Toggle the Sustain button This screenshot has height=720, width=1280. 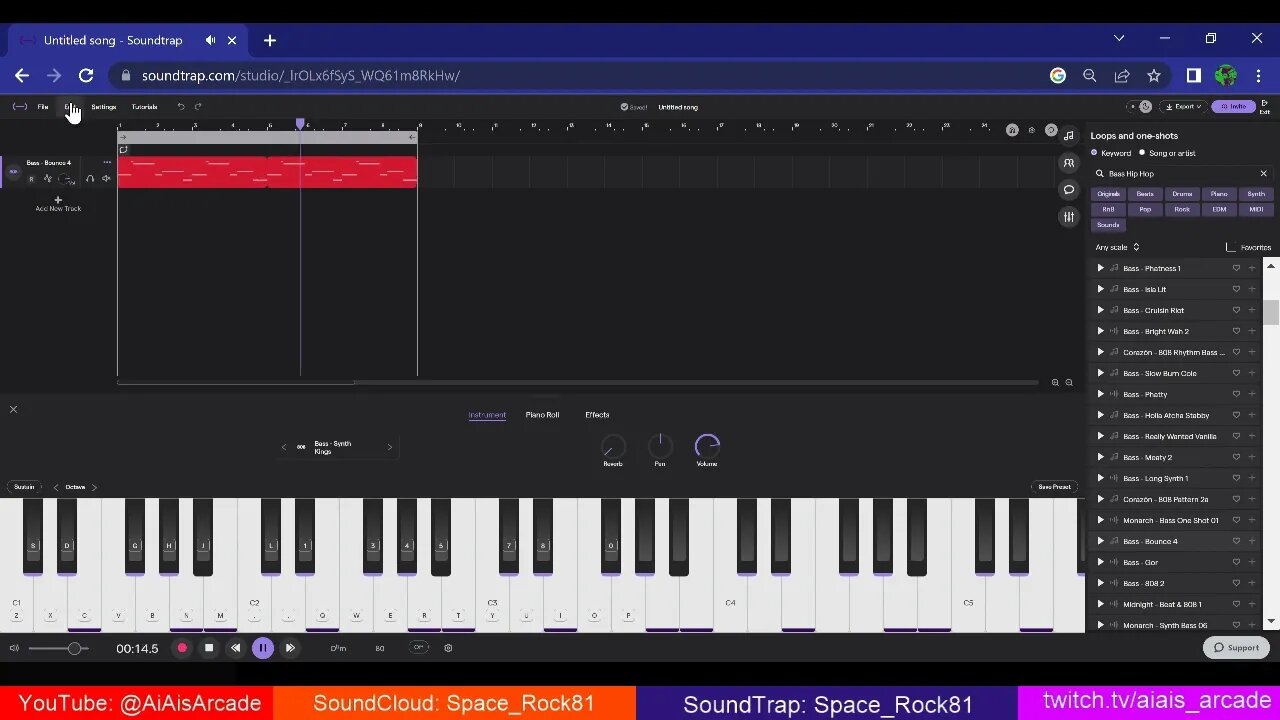click(24, 487)
